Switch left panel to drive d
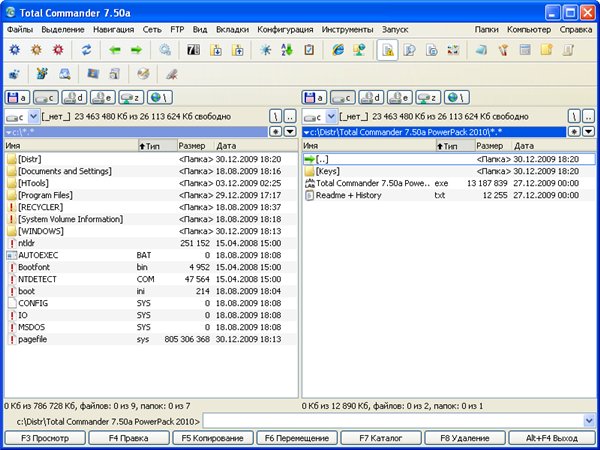Viewport: 600px width, 450px height. click(74, 98)
